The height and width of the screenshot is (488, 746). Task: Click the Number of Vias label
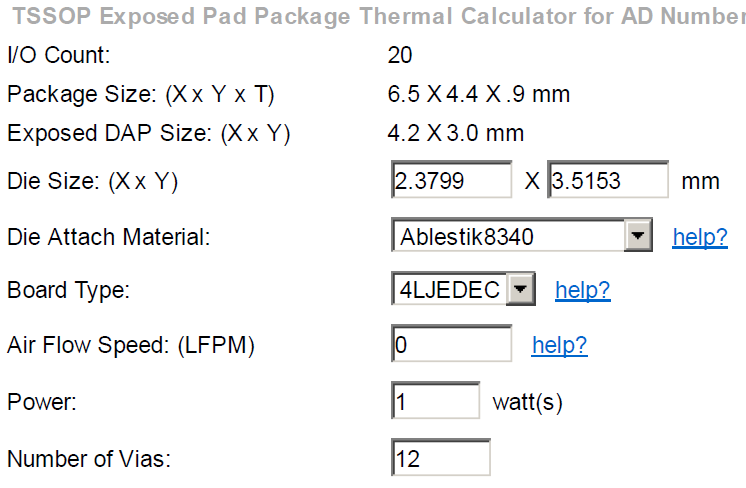[x=89, y=459]
